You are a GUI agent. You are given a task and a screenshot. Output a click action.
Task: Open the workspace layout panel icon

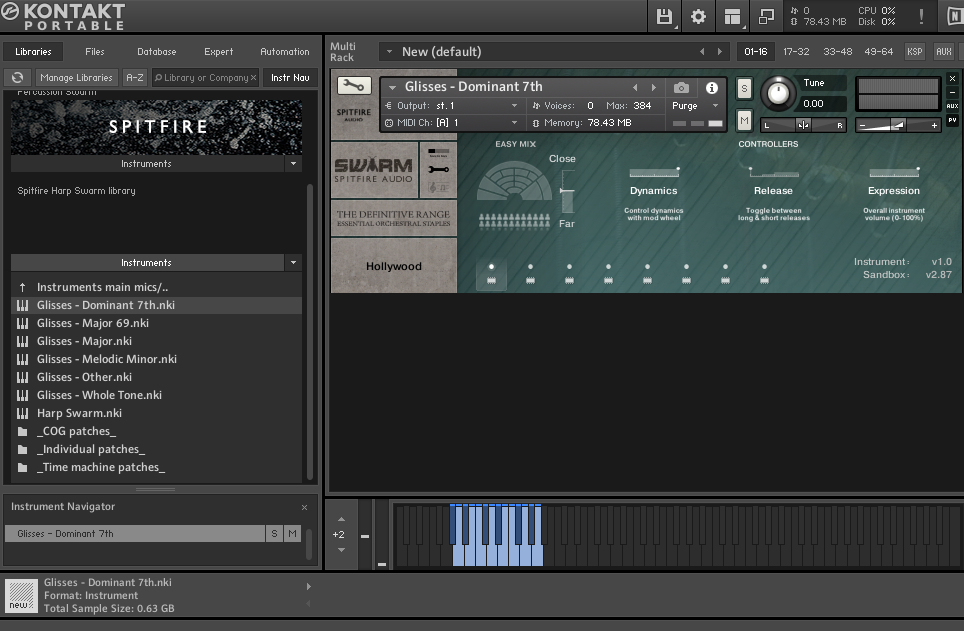732,17
